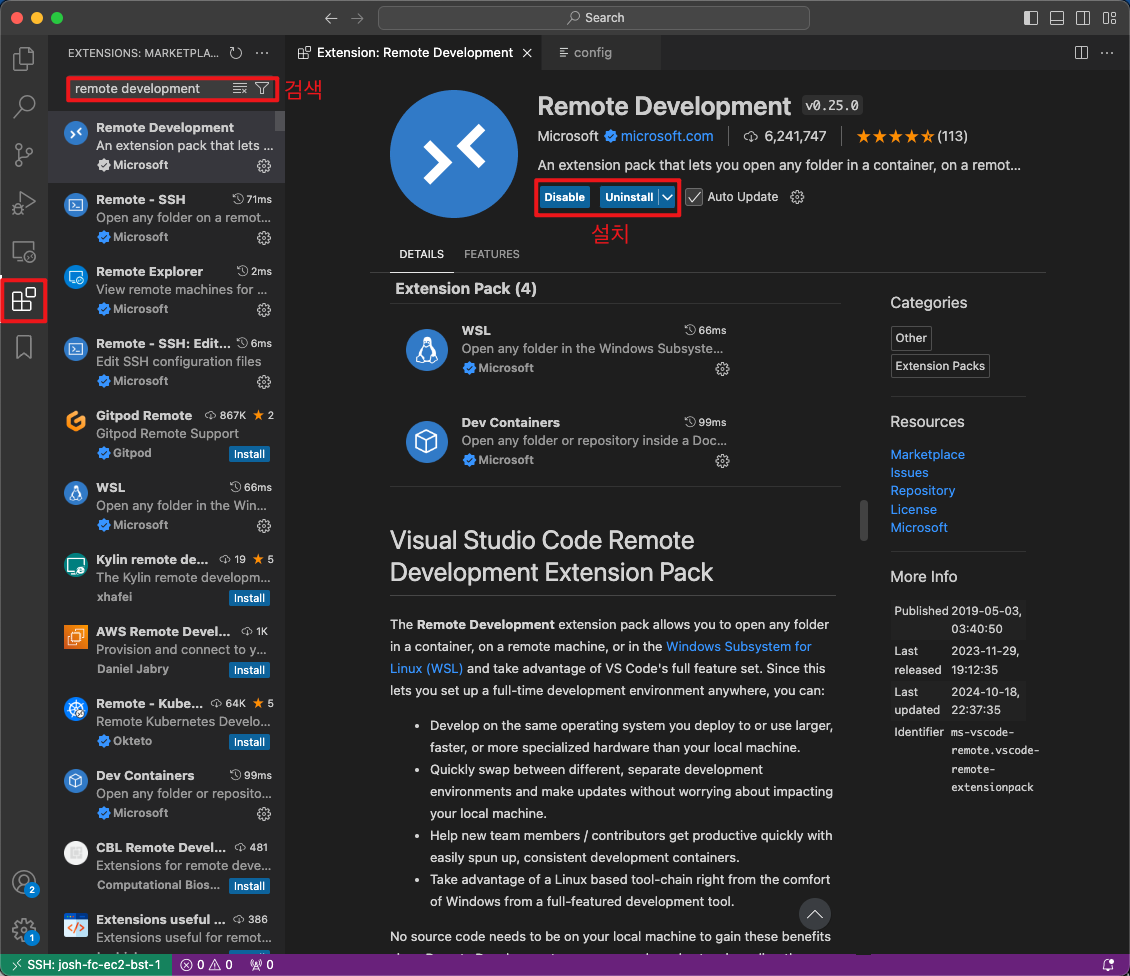Install the Gitpod Remote extension

(249, 454)
